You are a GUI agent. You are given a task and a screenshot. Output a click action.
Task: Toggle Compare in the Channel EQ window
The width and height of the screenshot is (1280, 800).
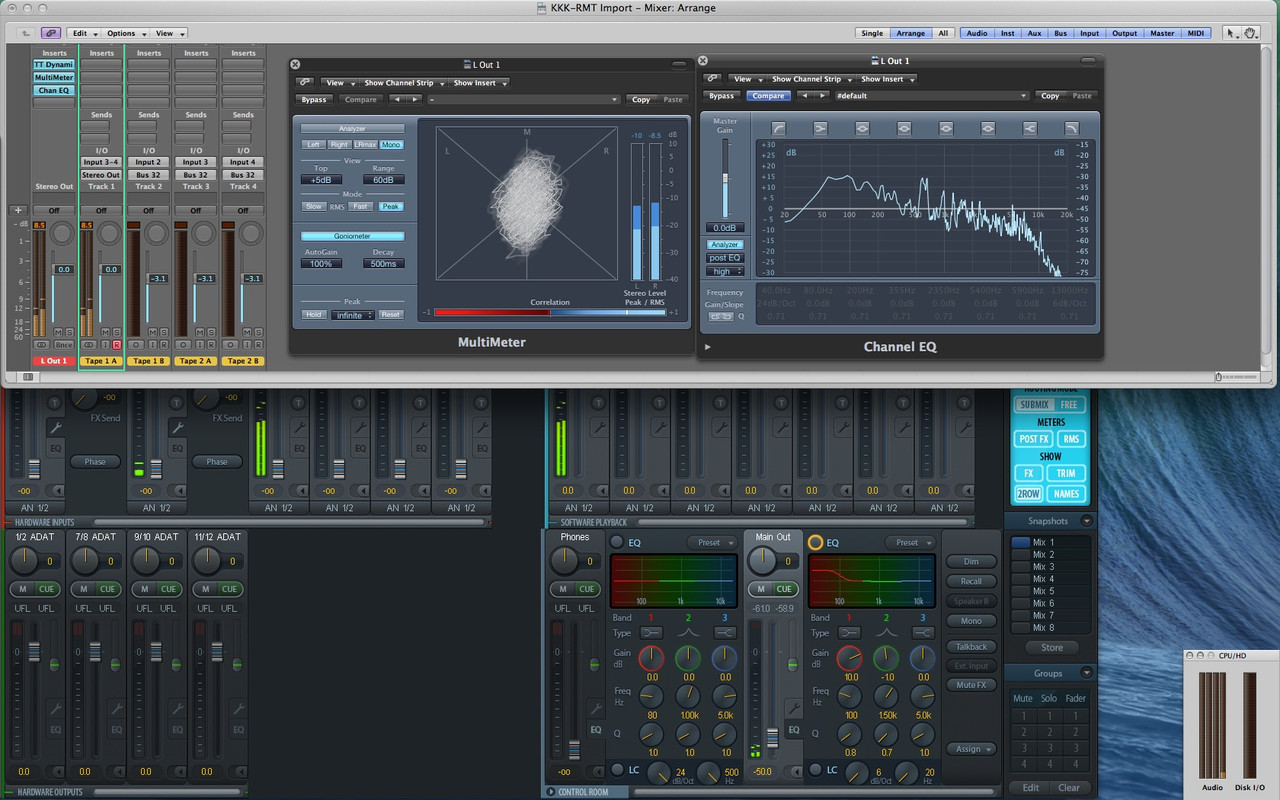pyautogui.click(x=768, y=96)
